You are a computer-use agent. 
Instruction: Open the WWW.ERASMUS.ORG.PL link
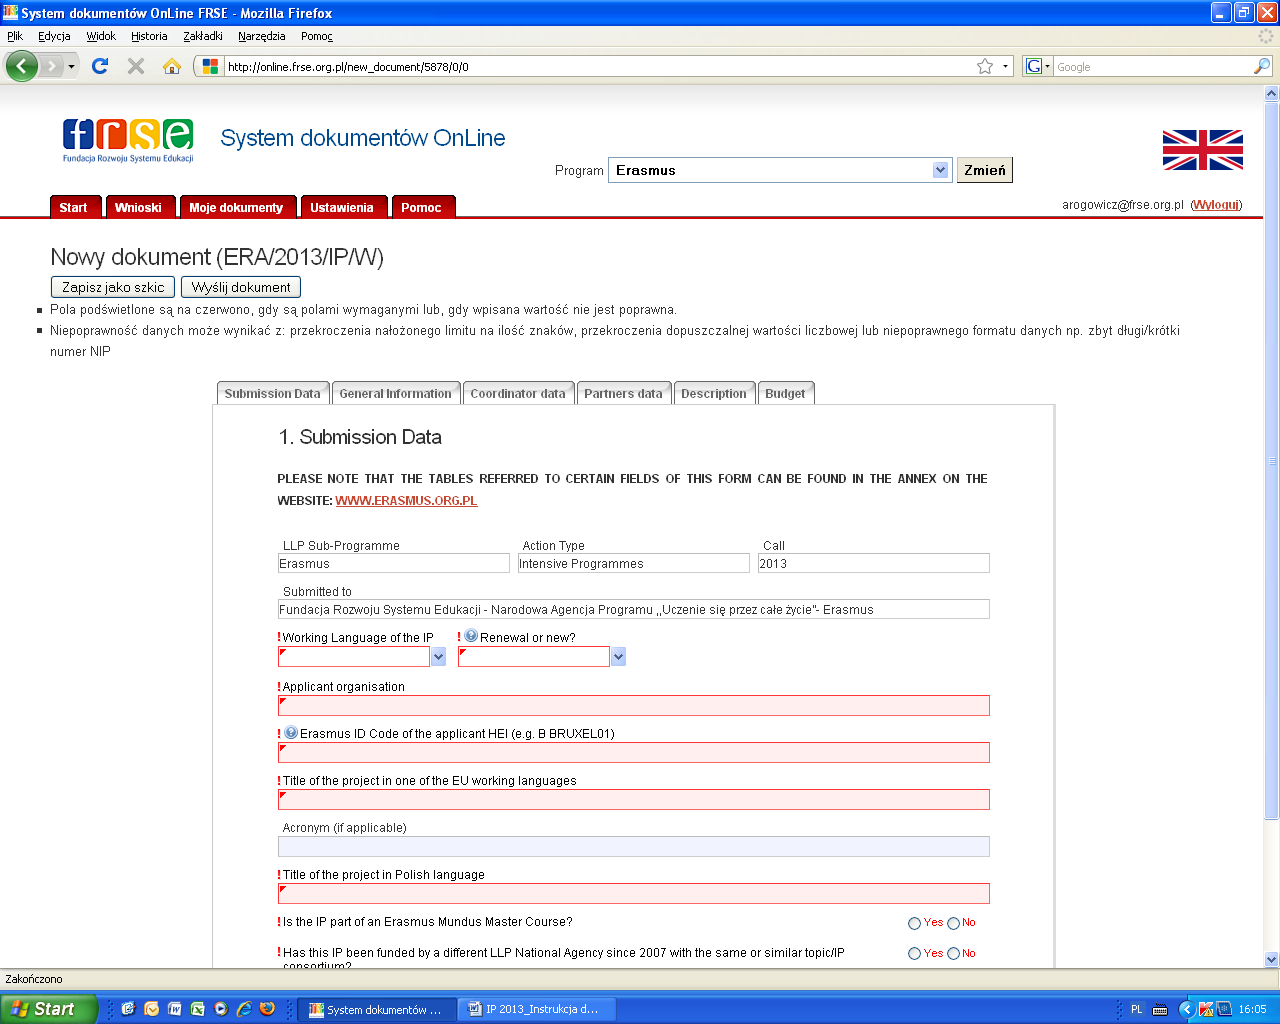(406, 500)
